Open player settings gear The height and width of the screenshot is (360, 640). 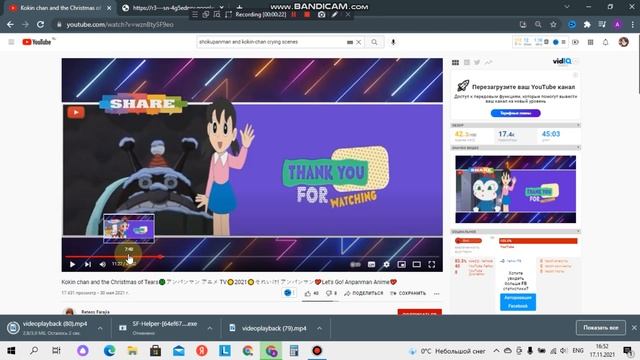[x=386, y=264]
